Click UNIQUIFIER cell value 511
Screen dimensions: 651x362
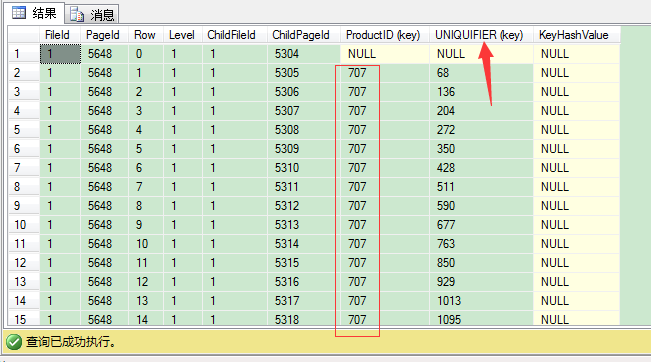(x=481, y=187)
